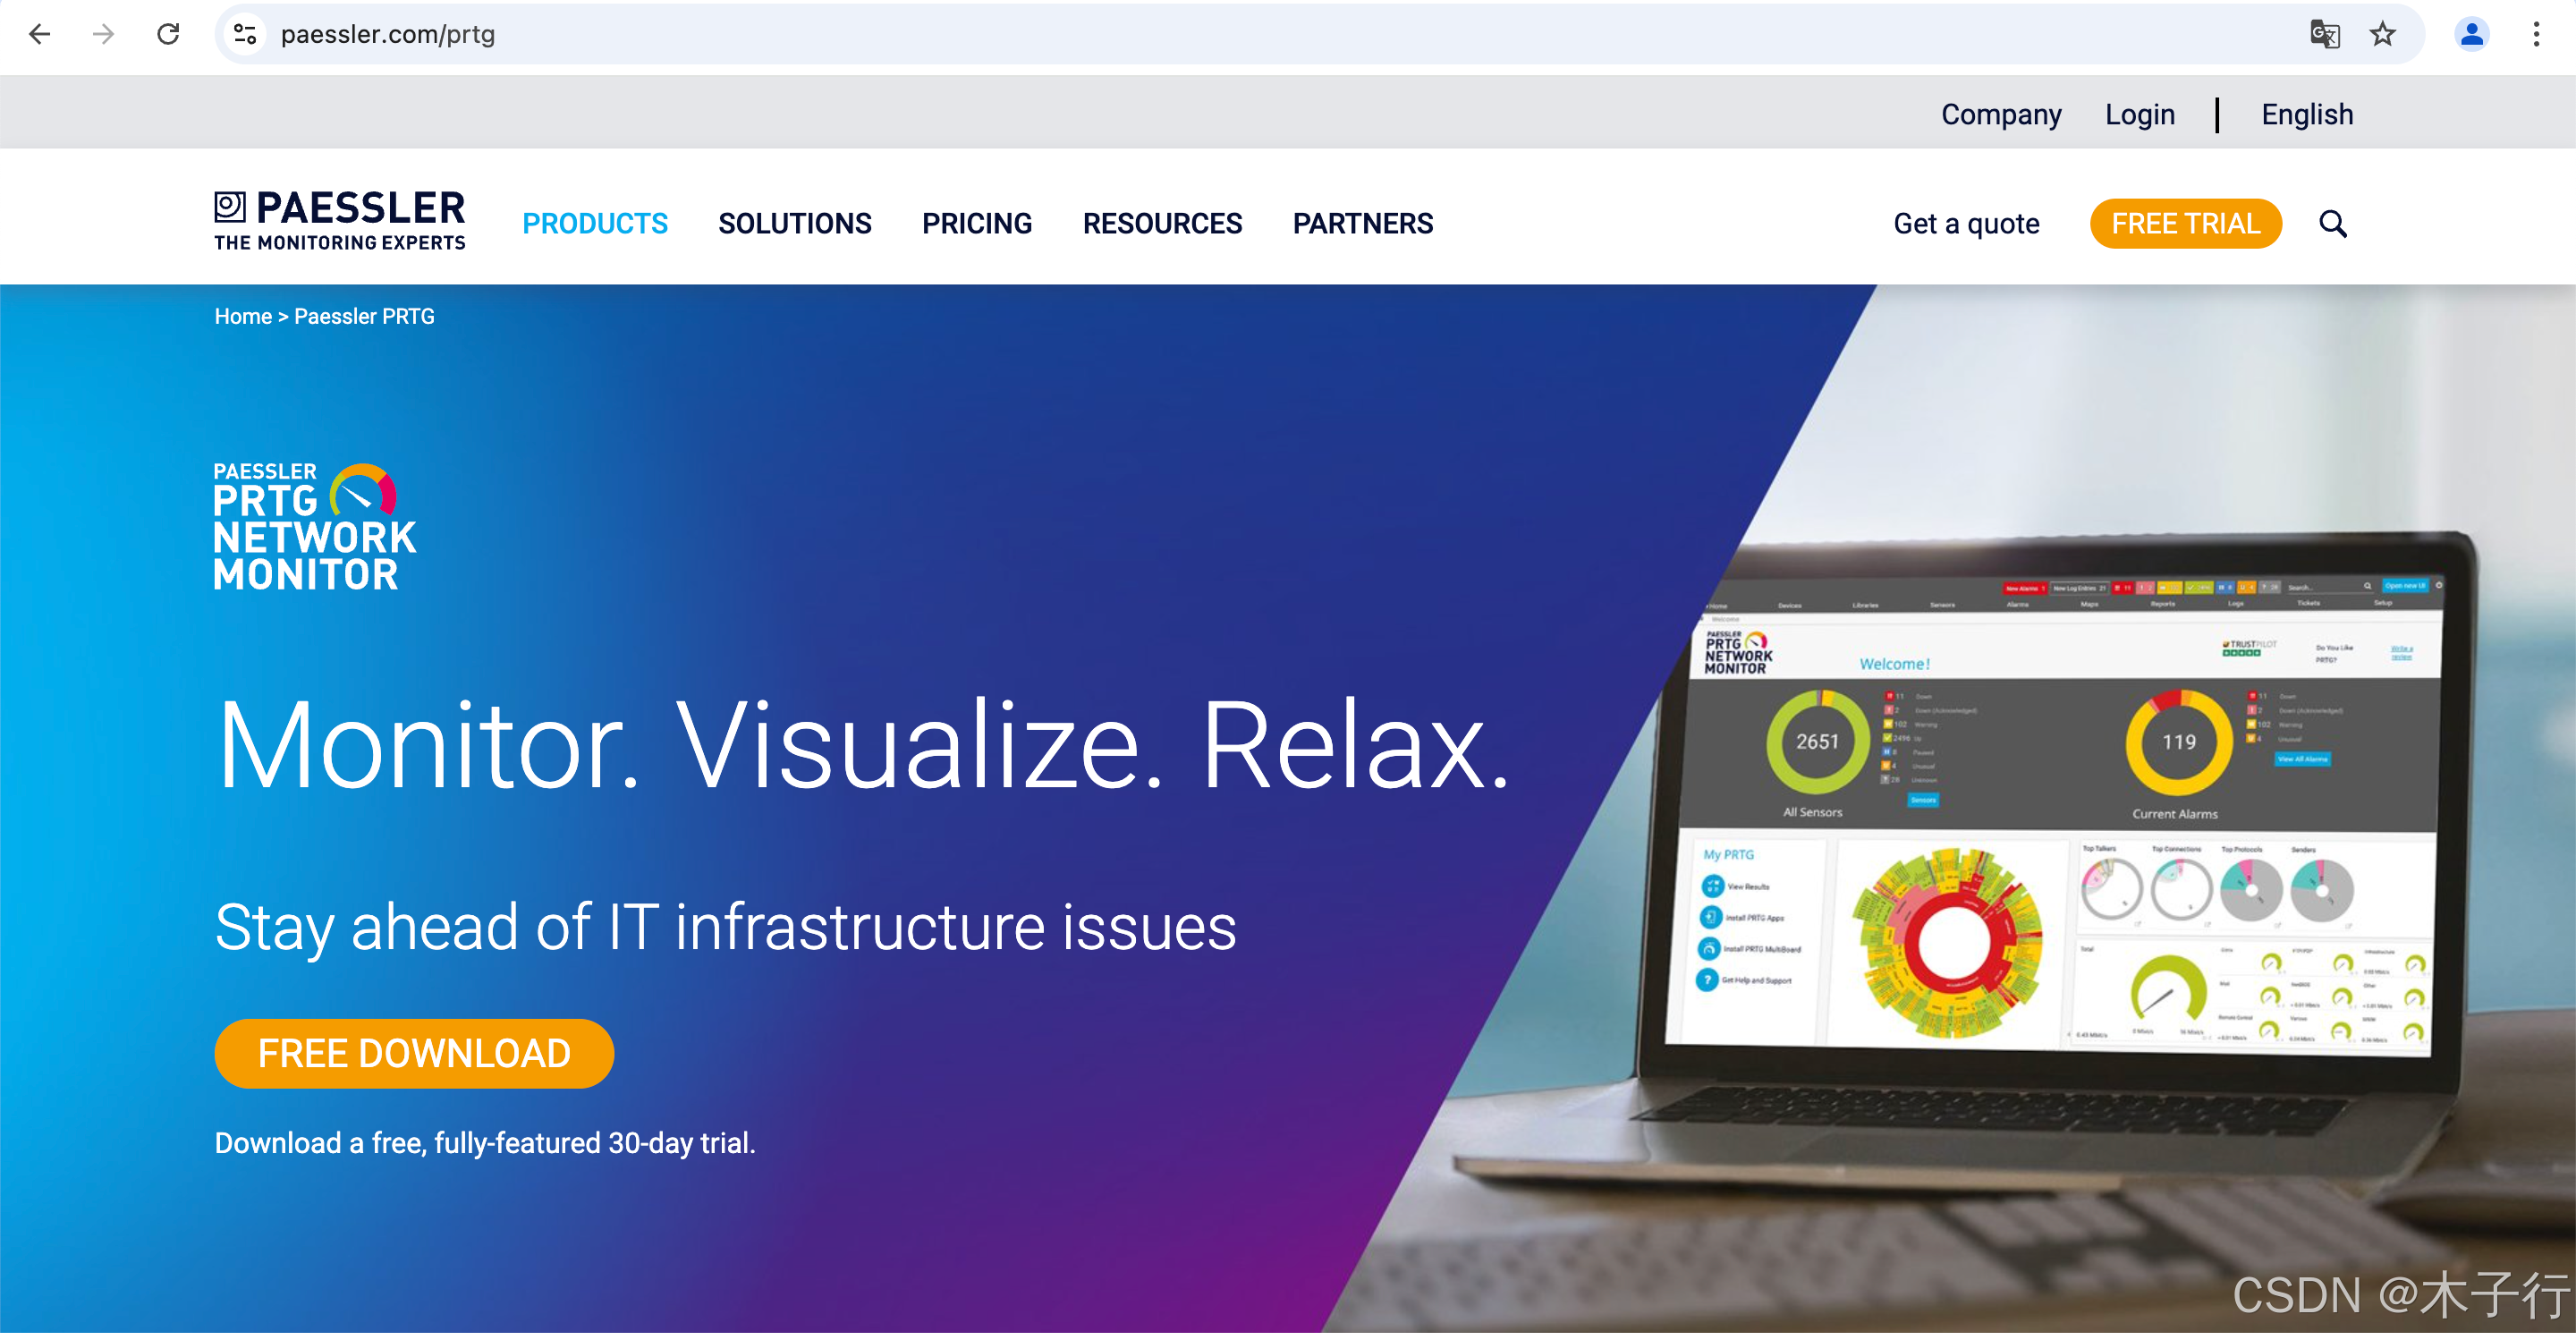Click the Paessler logo
This screenshot has height=1340, width=2576.
(339, 220)
